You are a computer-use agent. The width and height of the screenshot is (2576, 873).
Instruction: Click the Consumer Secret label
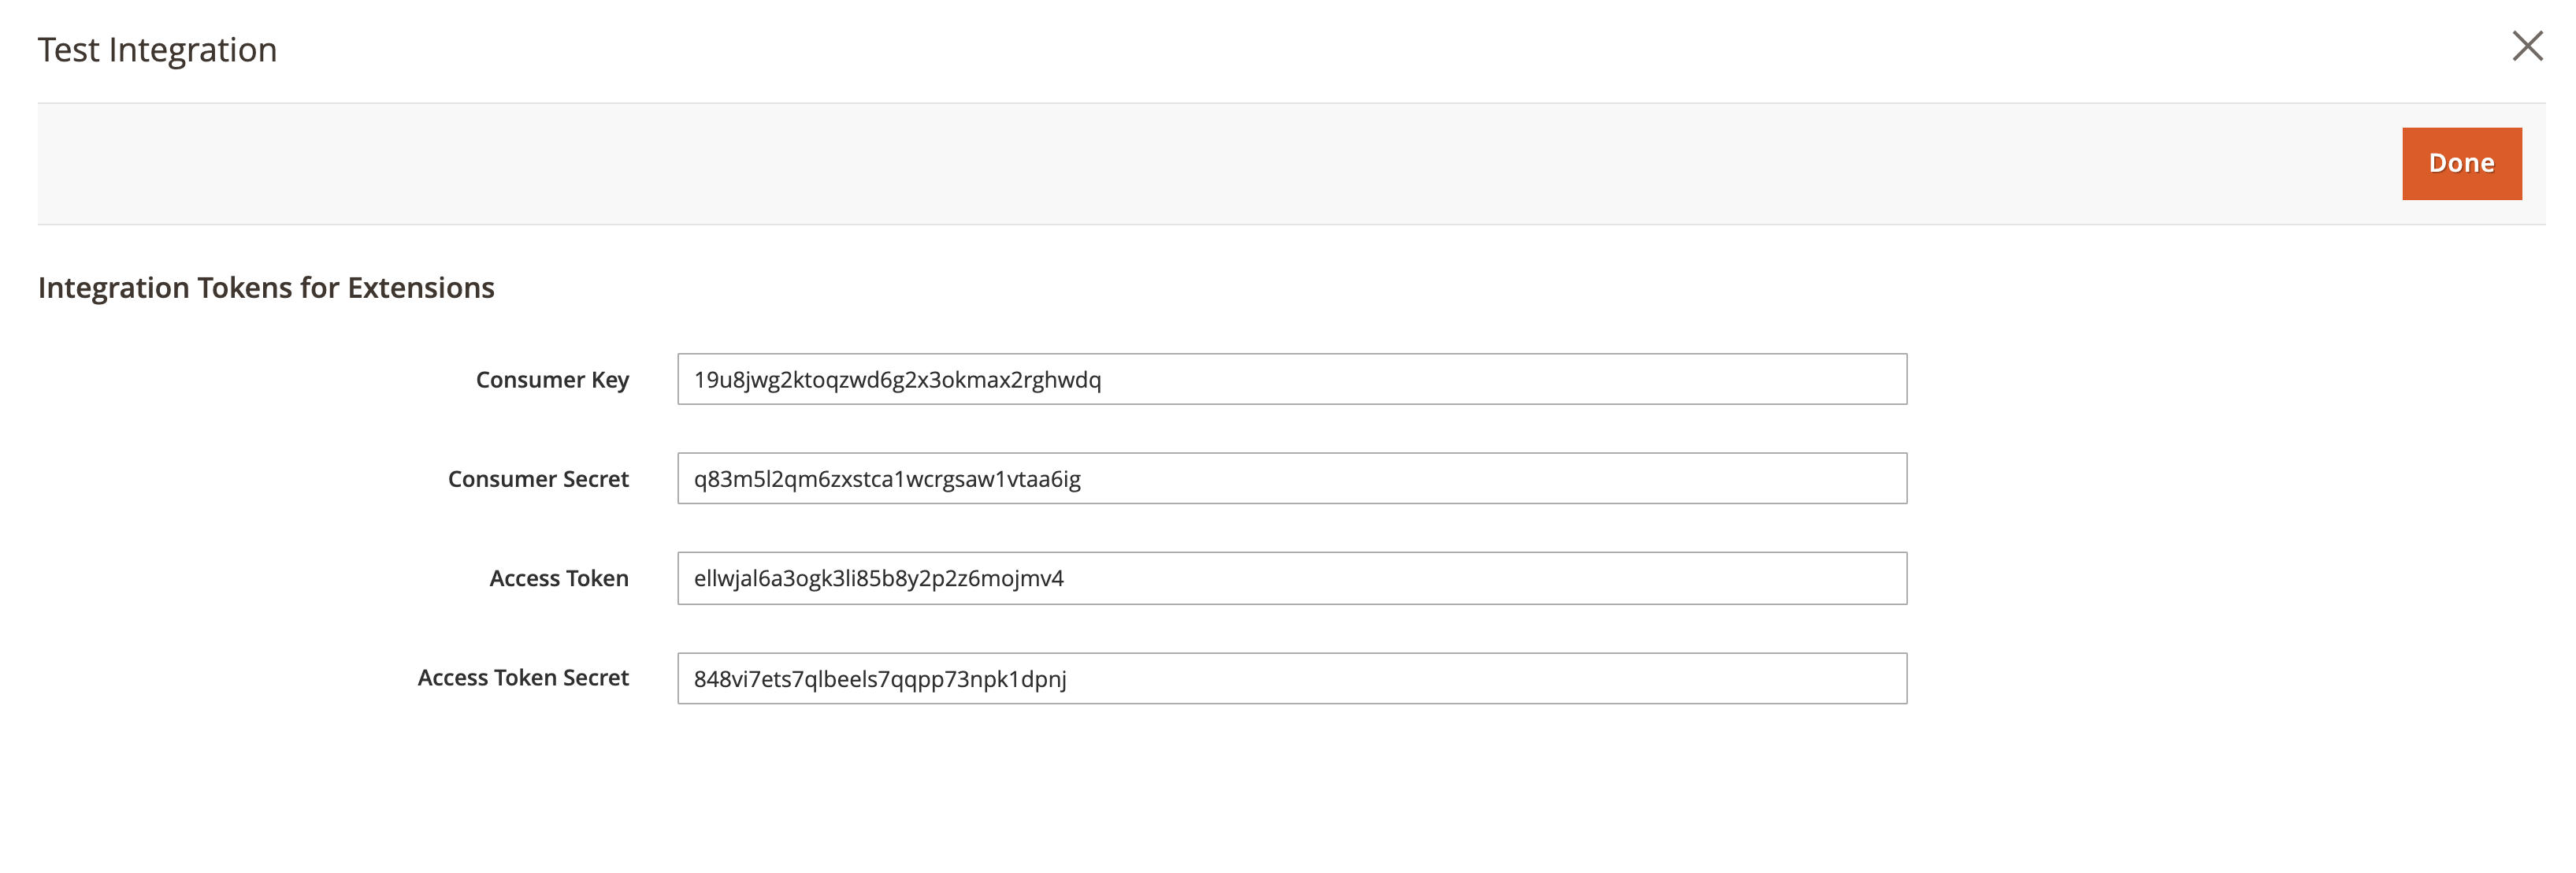[x=538, y=479]
